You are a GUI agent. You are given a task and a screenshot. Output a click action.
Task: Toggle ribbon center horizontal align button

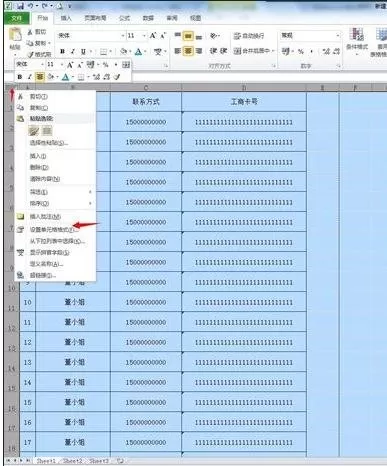tap(188, 51)
